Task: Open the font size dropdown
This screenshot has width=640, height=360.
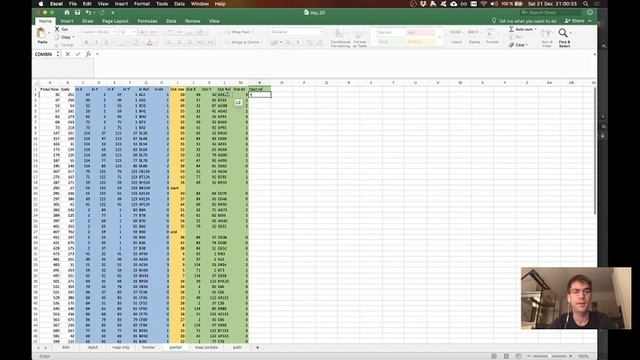Action: click(x=134, y=32)
